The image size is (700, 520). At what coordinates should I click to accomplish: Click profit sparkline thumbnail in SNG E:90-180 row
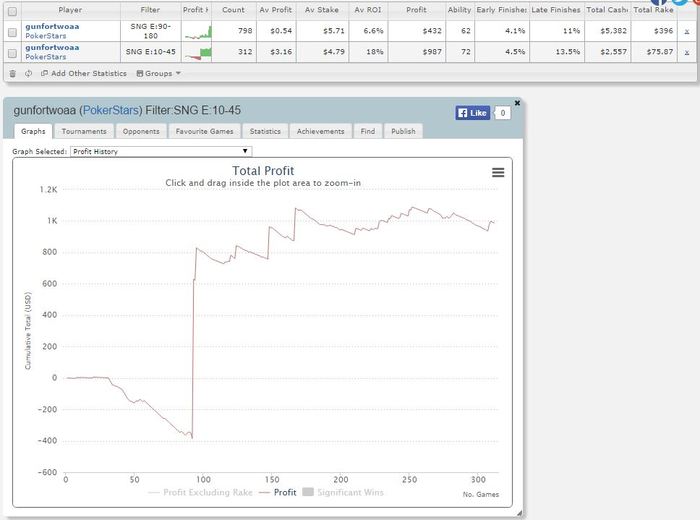(197, 32)
